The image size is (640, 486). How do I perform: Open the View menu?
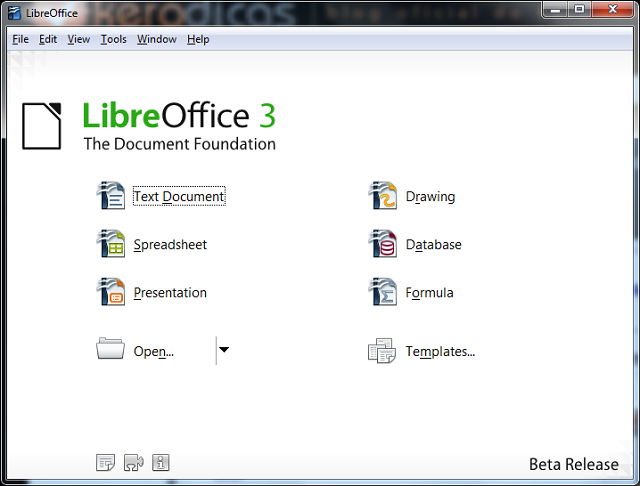point(78,39)
